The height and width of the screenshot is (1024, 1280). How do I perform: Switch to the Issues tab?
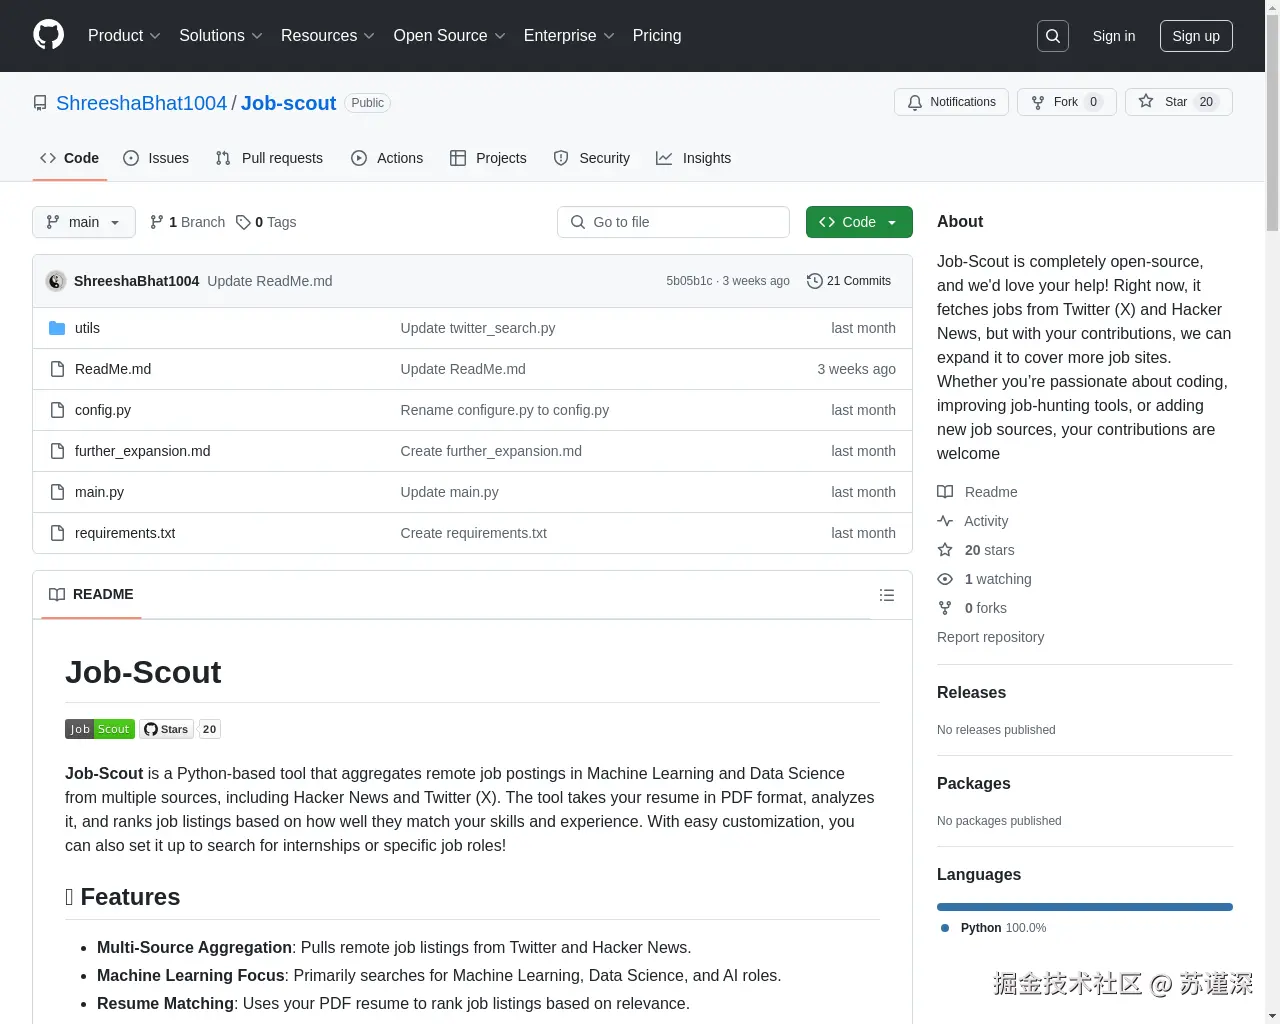coord(156,158)
